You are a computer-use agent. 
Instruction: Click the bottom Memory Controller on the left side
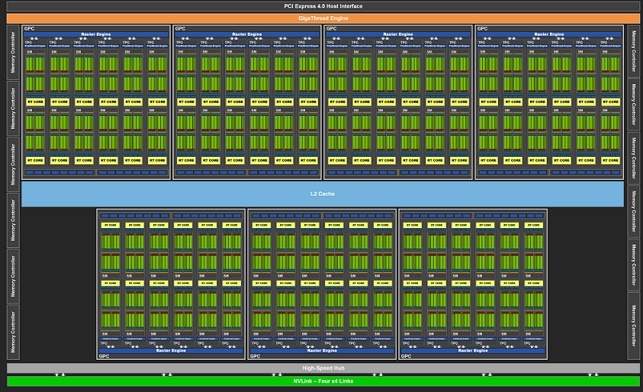pos(13,332)
